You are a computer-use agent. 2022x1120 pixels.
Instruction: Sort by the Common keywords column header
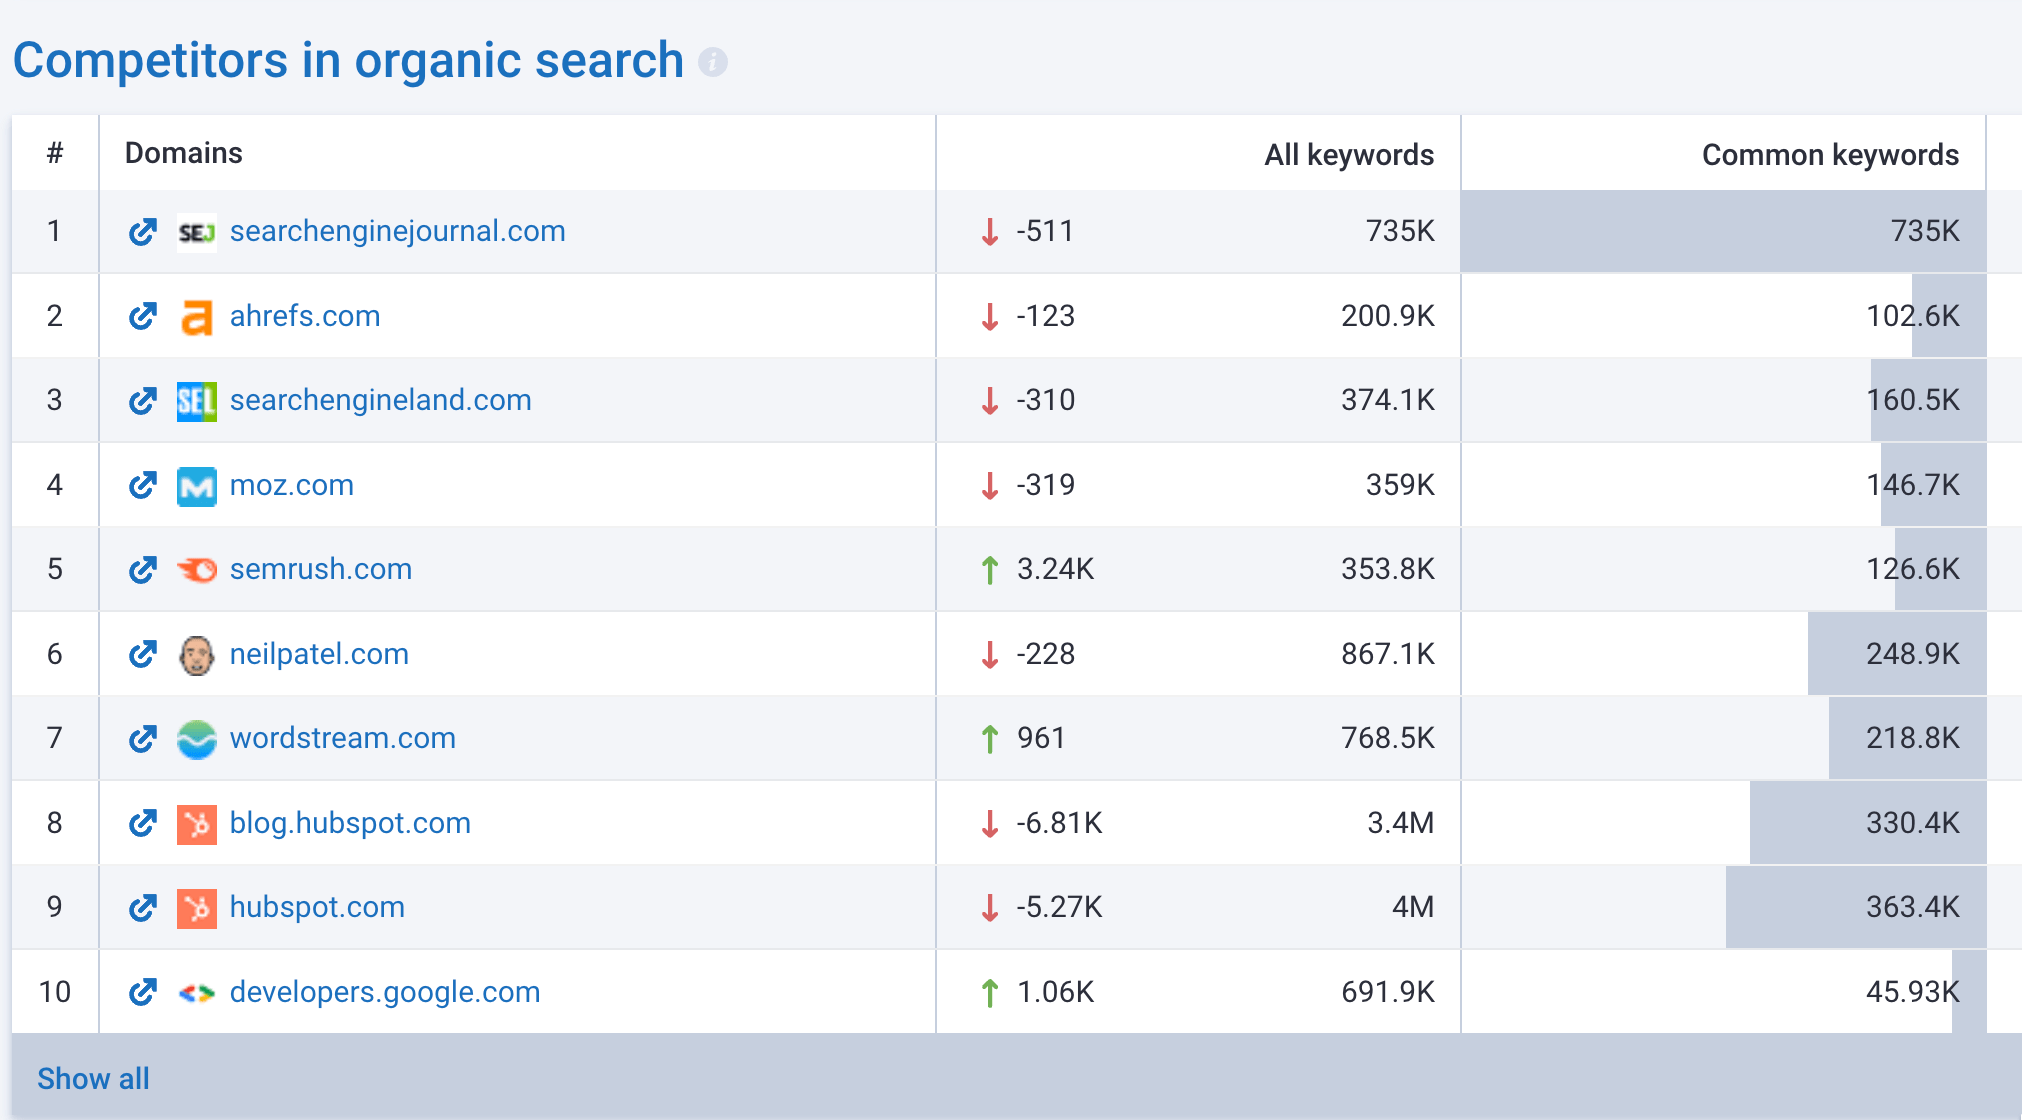pos(1829,155)
